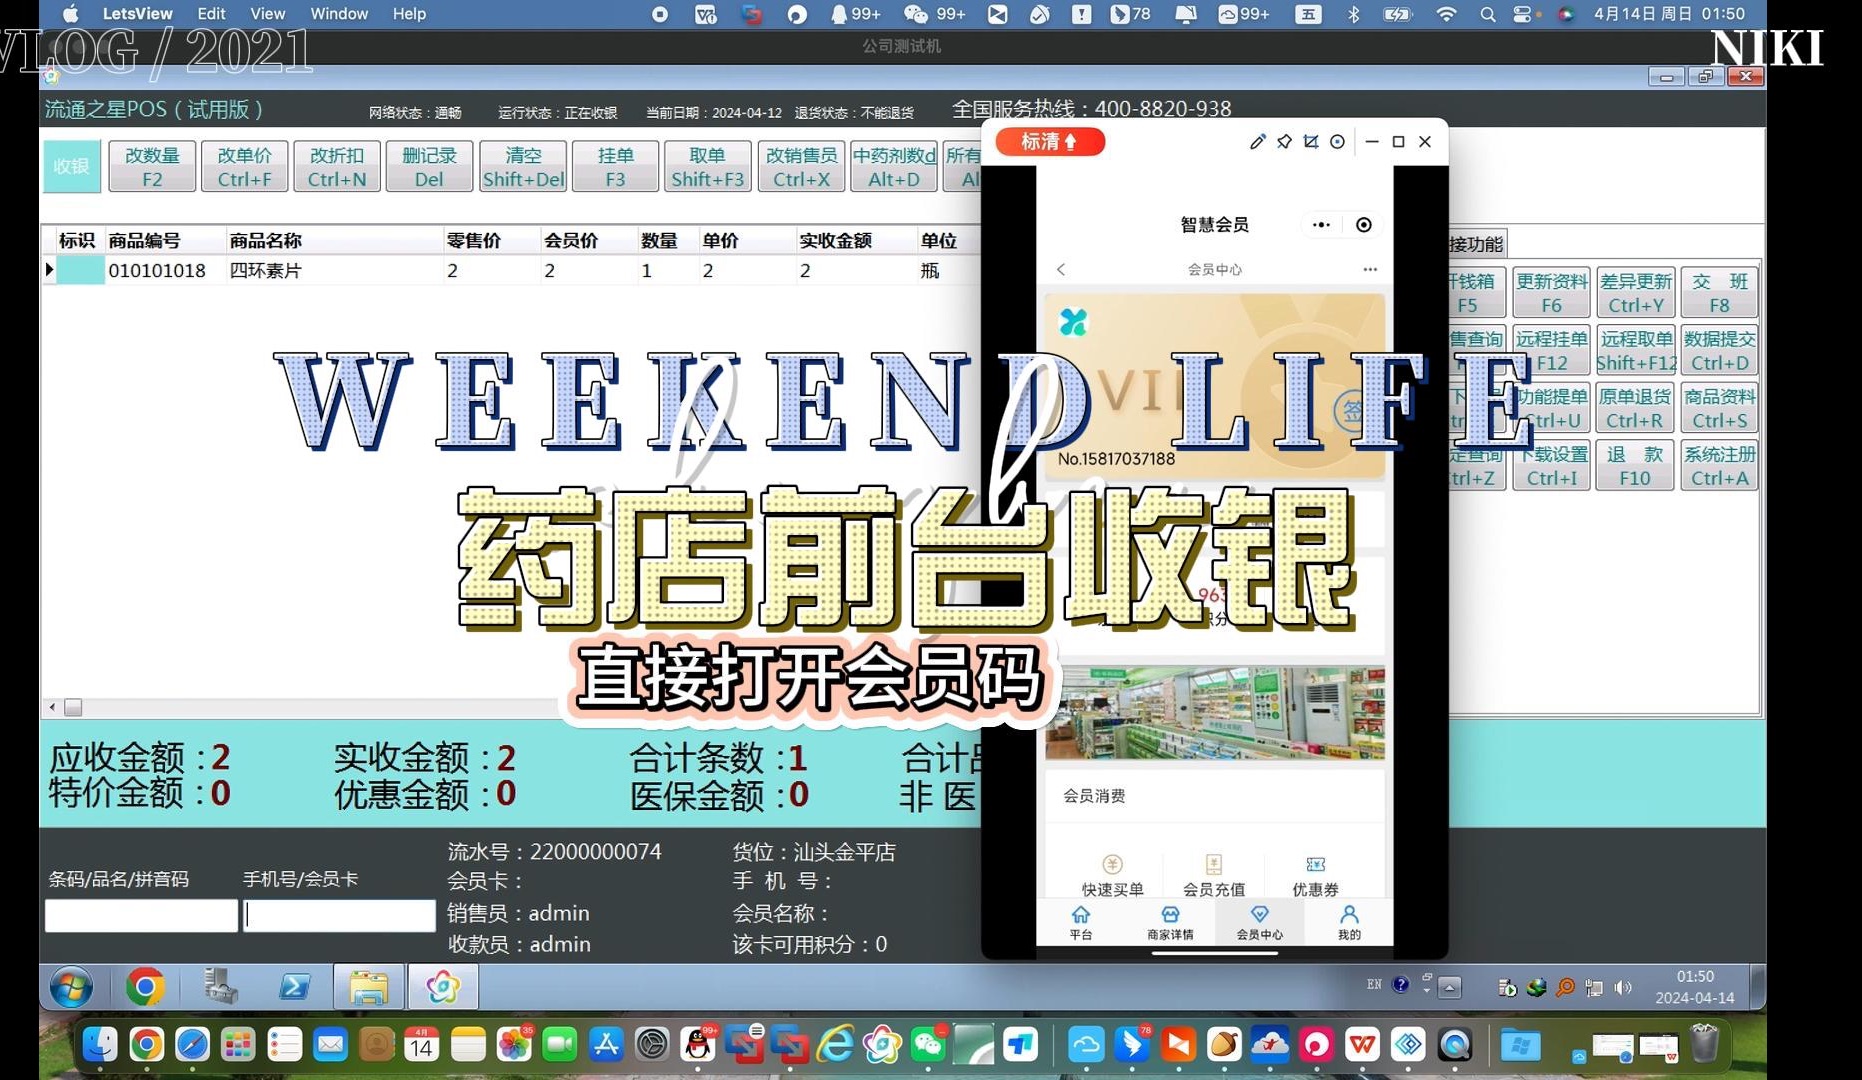Click the pin window icon in mirror window
This screenshot has width=1862, height=1080.
coord(1284,142)
